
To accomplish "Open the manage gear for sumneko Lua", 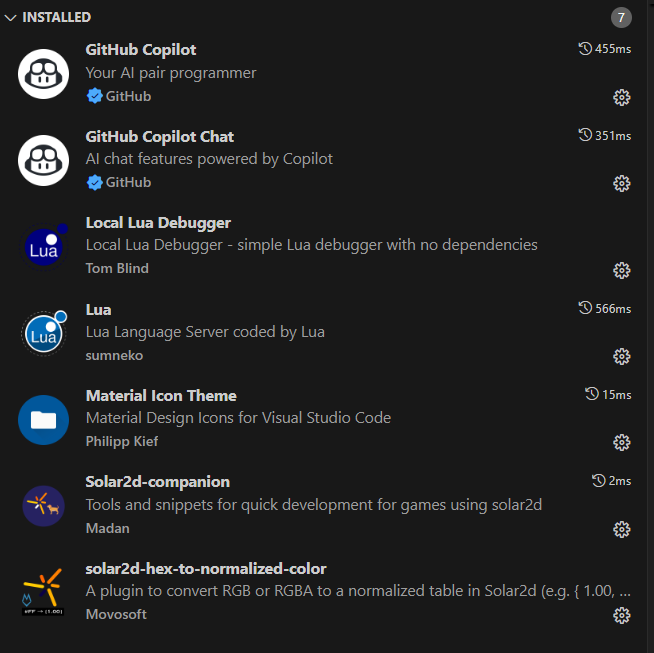I will click(x=621, y=357).
